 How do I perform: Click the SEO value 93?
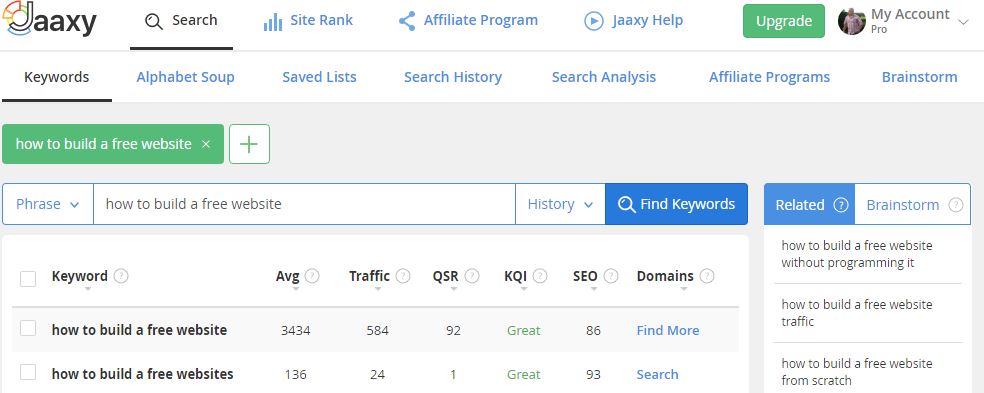(593, 375)
